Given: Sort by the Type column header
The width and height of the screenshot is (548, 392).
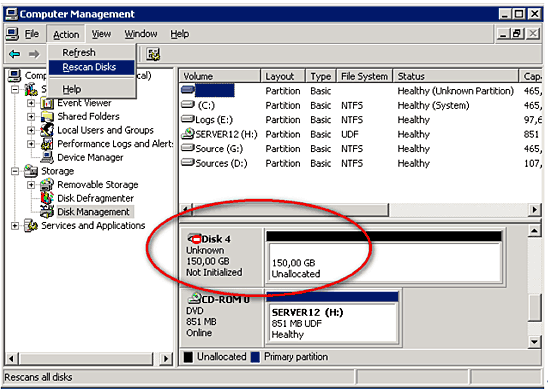Looking at the screenshot, I should [x=321, y=76].
